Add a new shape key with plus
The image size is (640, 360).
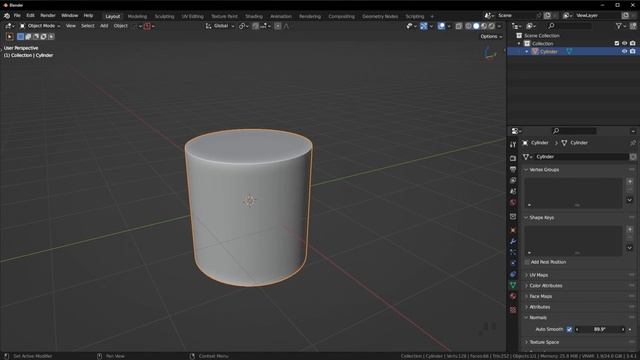(x=629, y=229)
